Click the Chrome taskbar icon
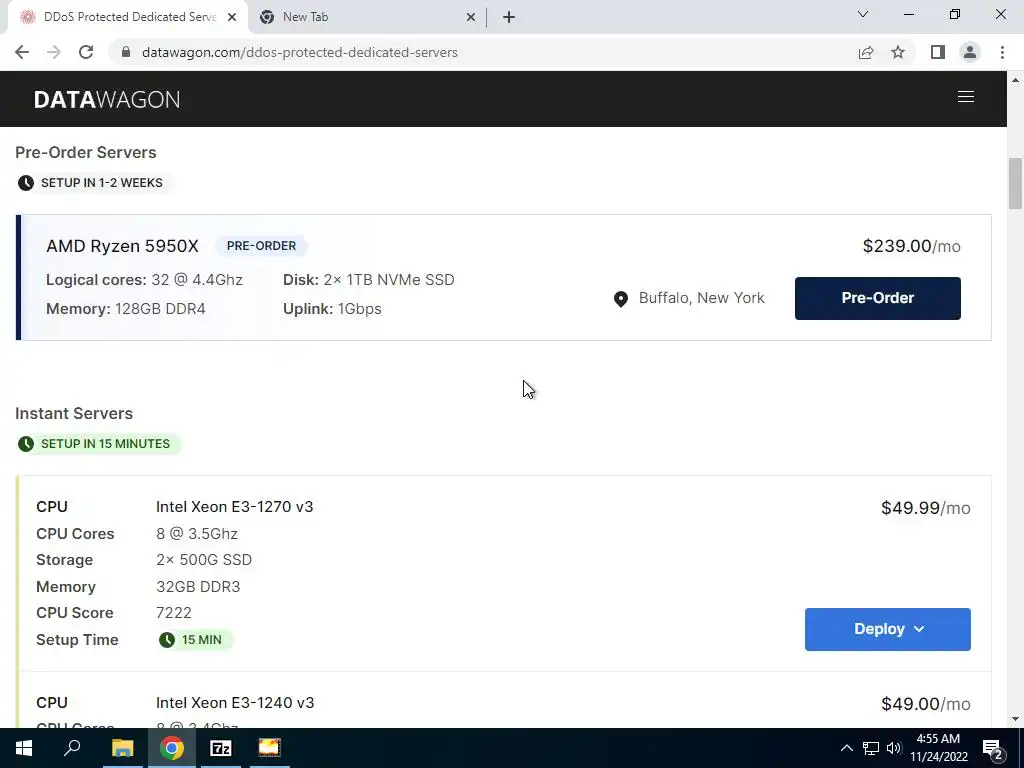 [172, 748]
